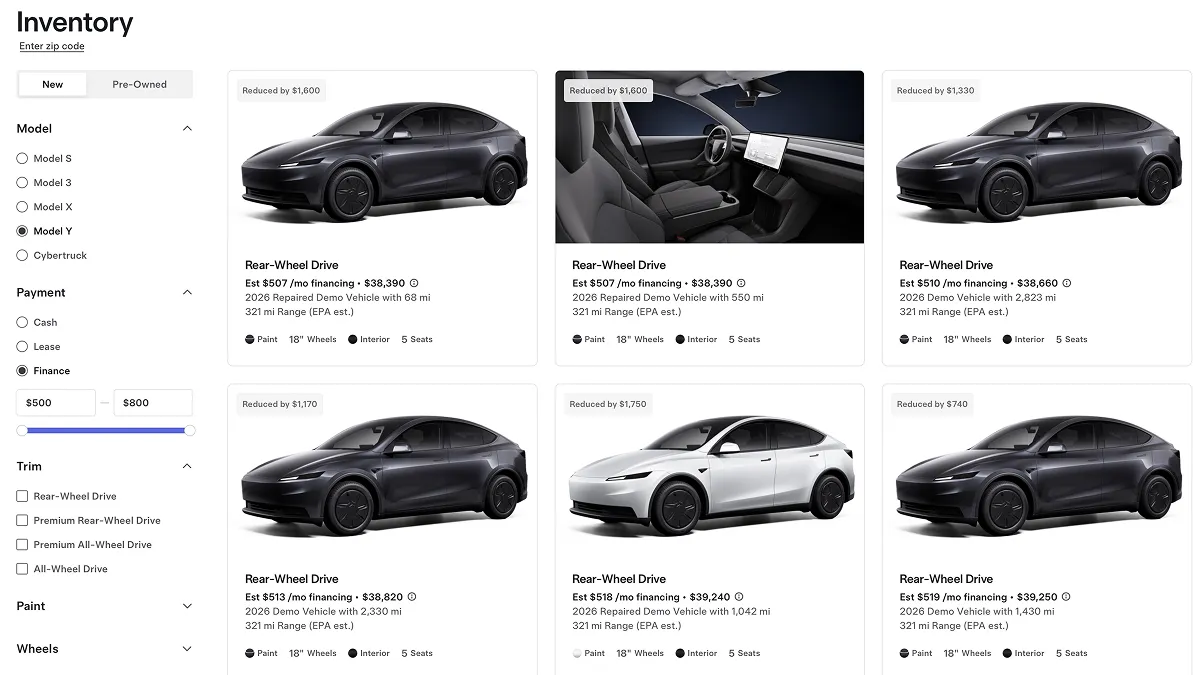Screen dimensions: 1200x675
Task: Expand the Paint filter section
Action: pyautogui.click(x=186, y=605)
